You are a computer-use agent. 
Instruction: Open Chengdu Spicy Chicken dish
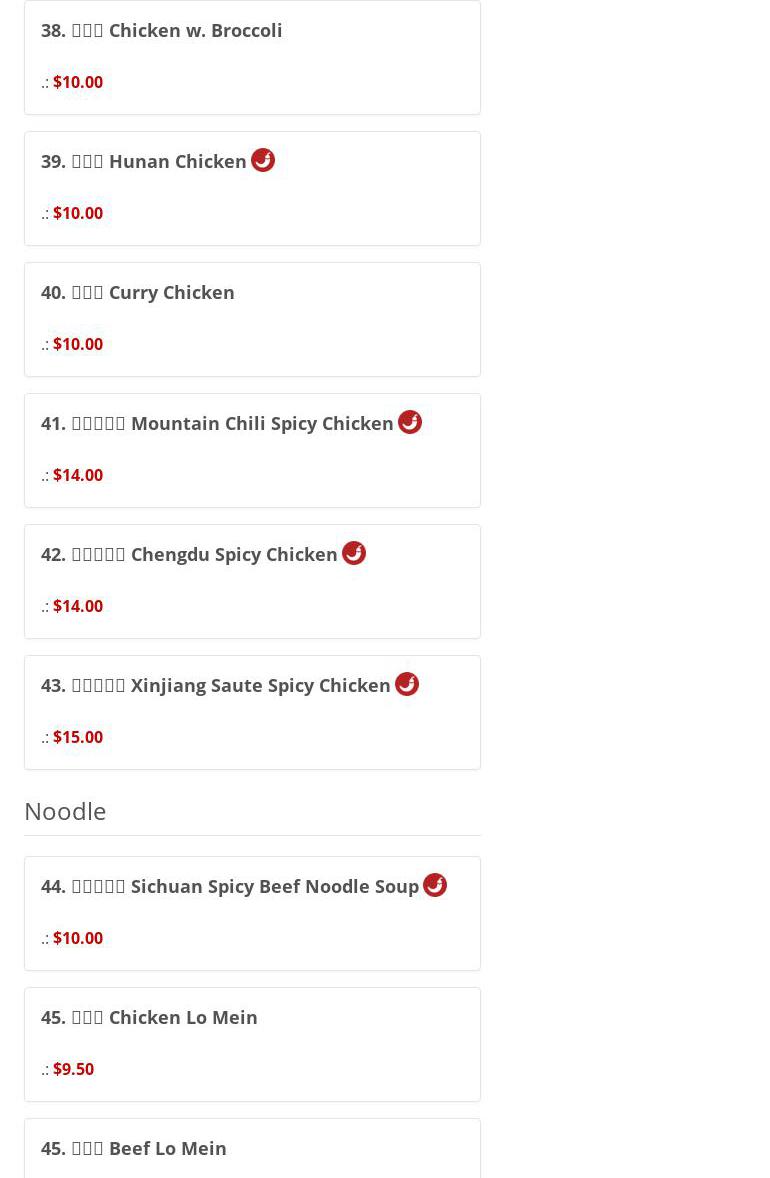[x=189, y=554]
